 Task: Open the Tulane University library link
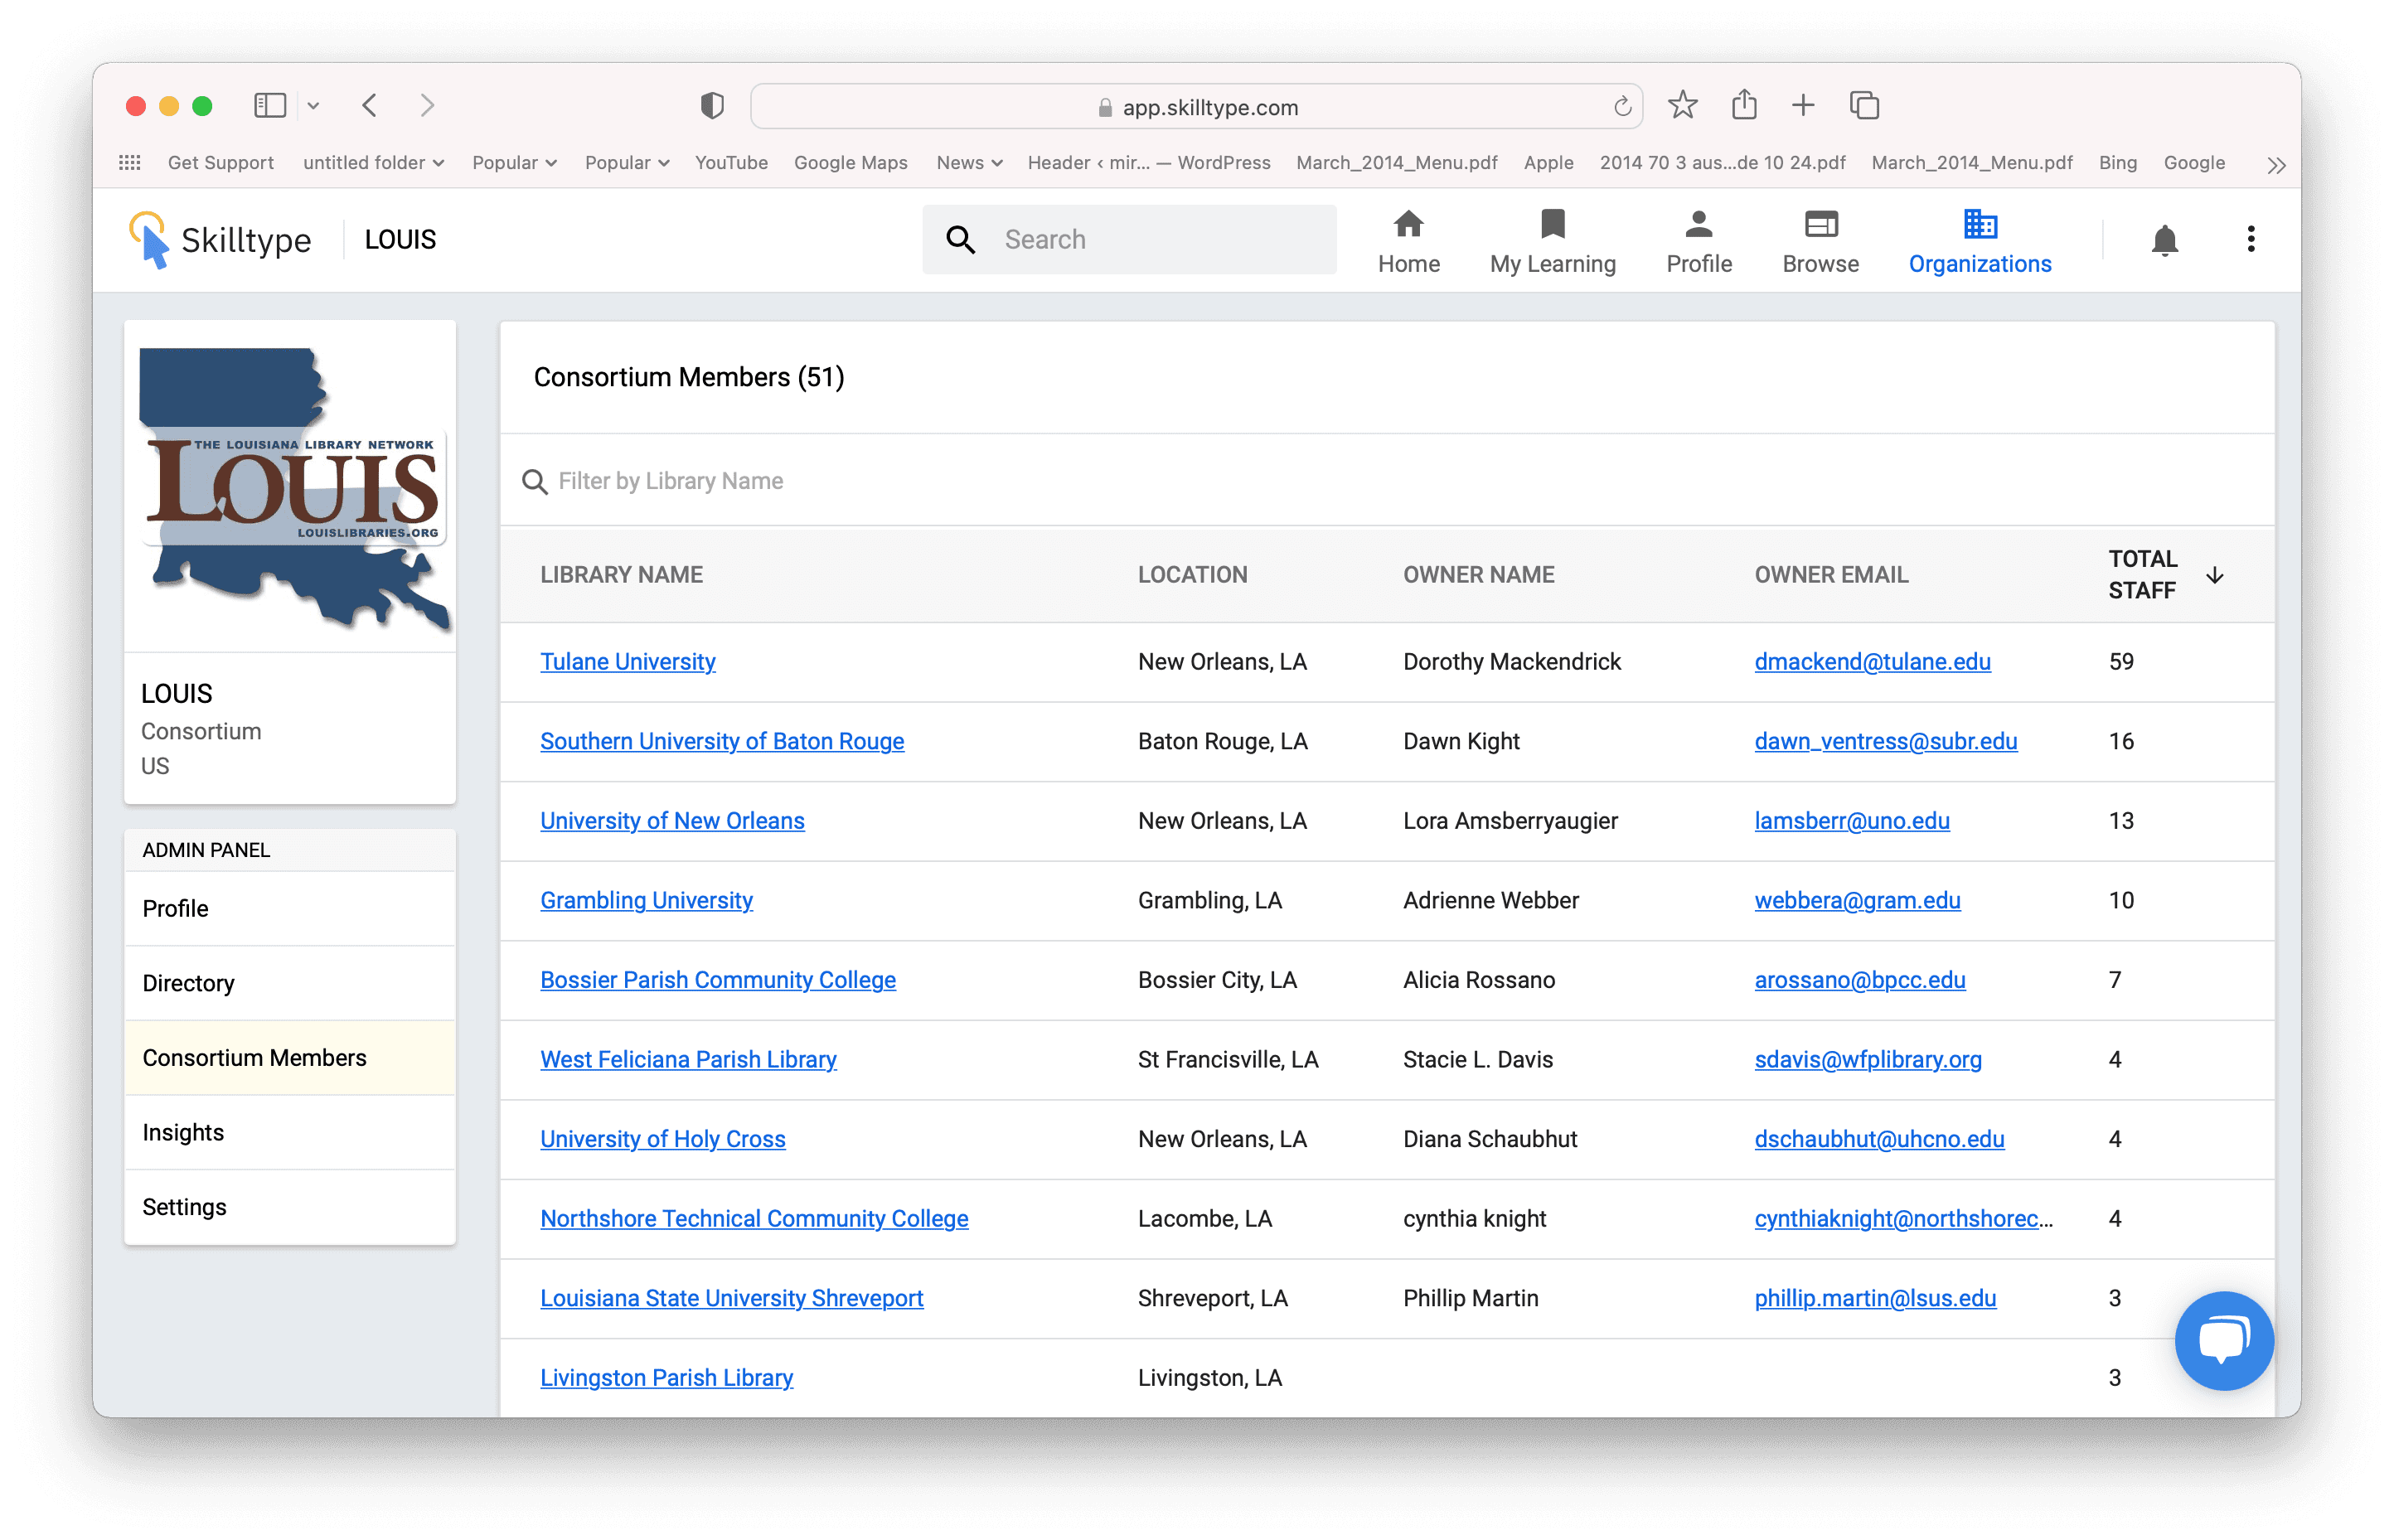tap(627, 662)
